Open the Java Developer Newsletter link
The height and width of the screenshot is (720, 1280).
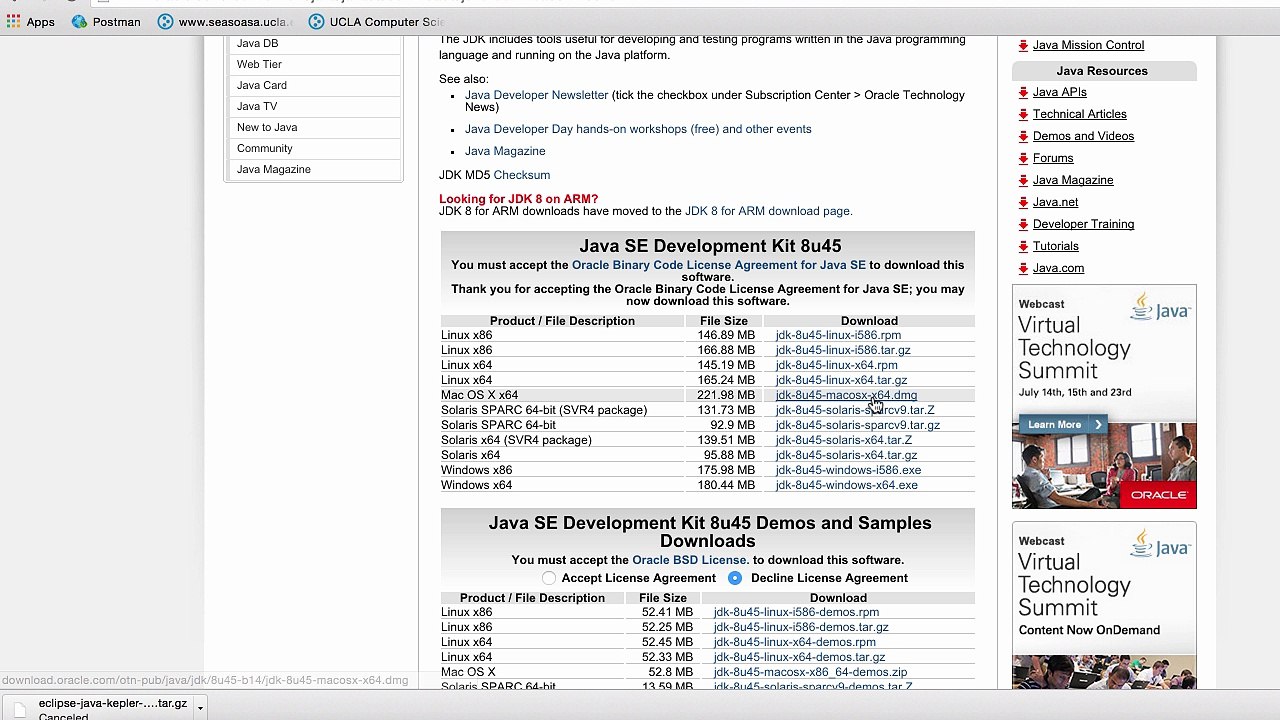coord(536,95)
